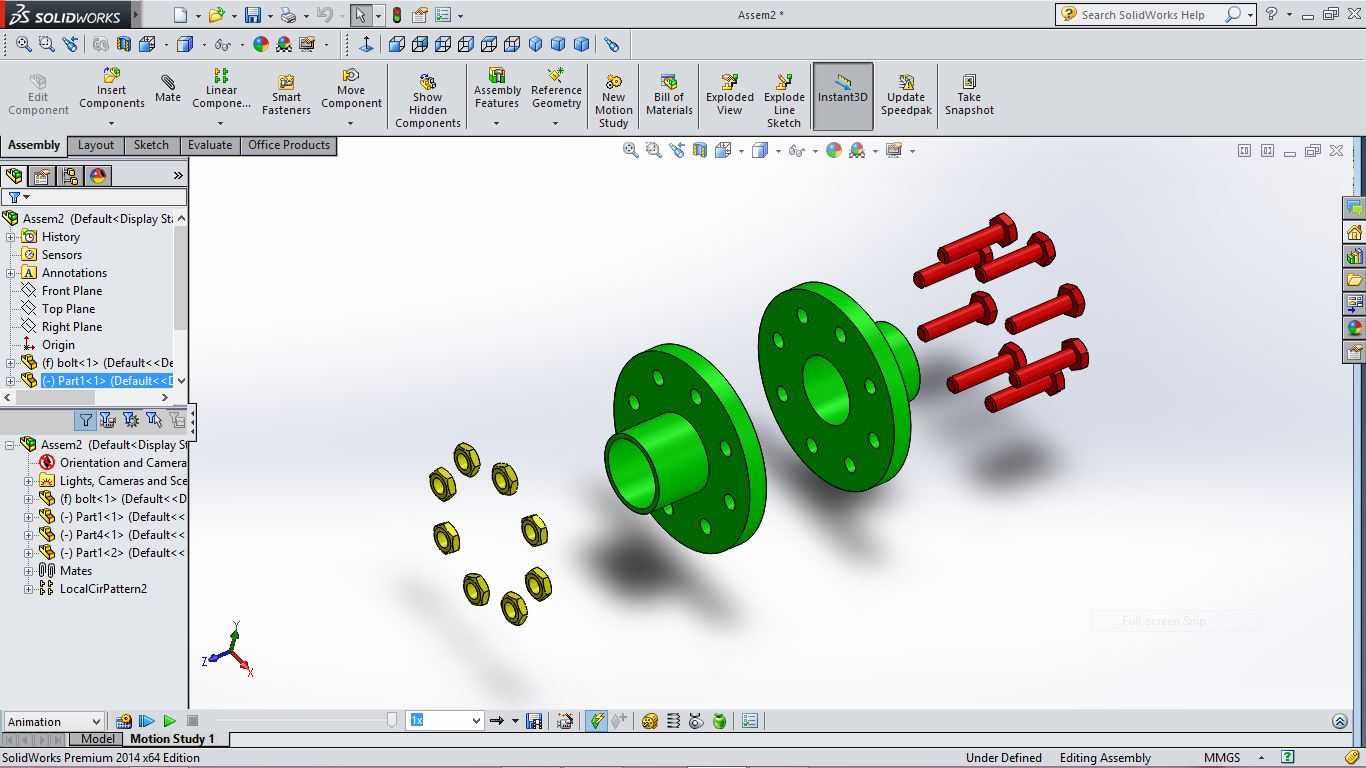Play the animation from start
Image resolution: width=1366 pixels, height=768 pixels.
click(147, 721)
